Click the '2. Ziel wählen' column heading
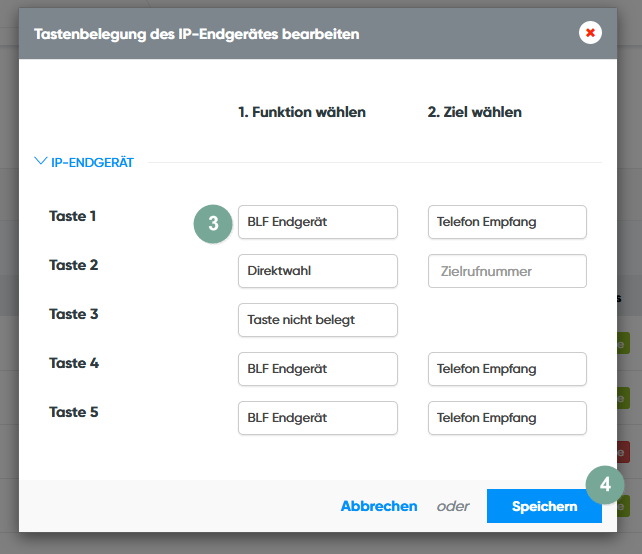 tap(475, 112)
